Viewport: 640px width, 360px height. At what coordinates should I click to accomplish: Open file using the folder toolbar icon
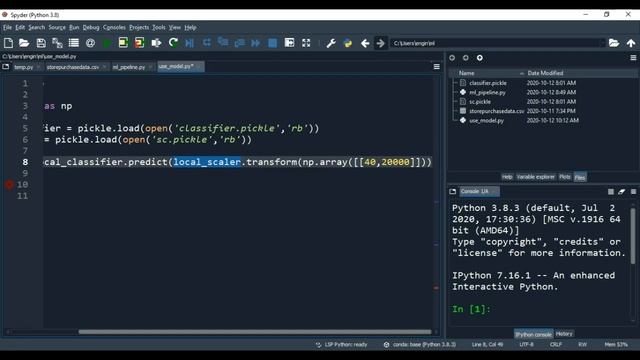(x=24, y=43)
